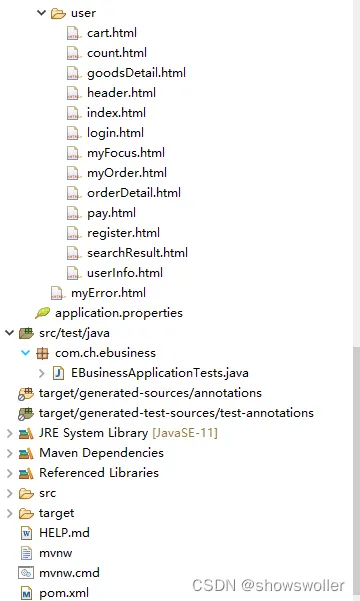Select searchResult.html file
This screenshot has width=360, height=601.
pos(137,253)
